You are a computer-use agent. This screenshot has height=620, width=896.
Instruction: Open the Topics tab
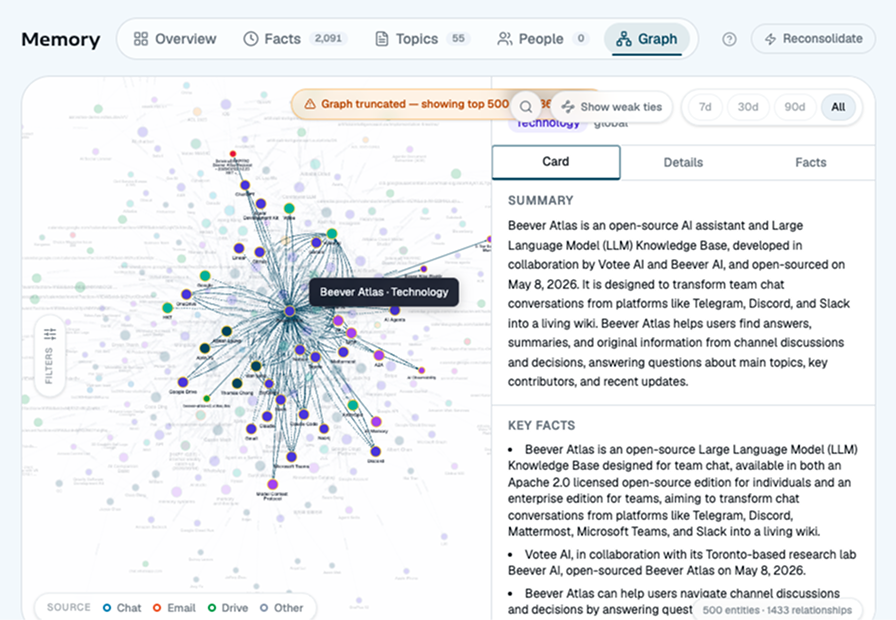(x=422, y=39)
